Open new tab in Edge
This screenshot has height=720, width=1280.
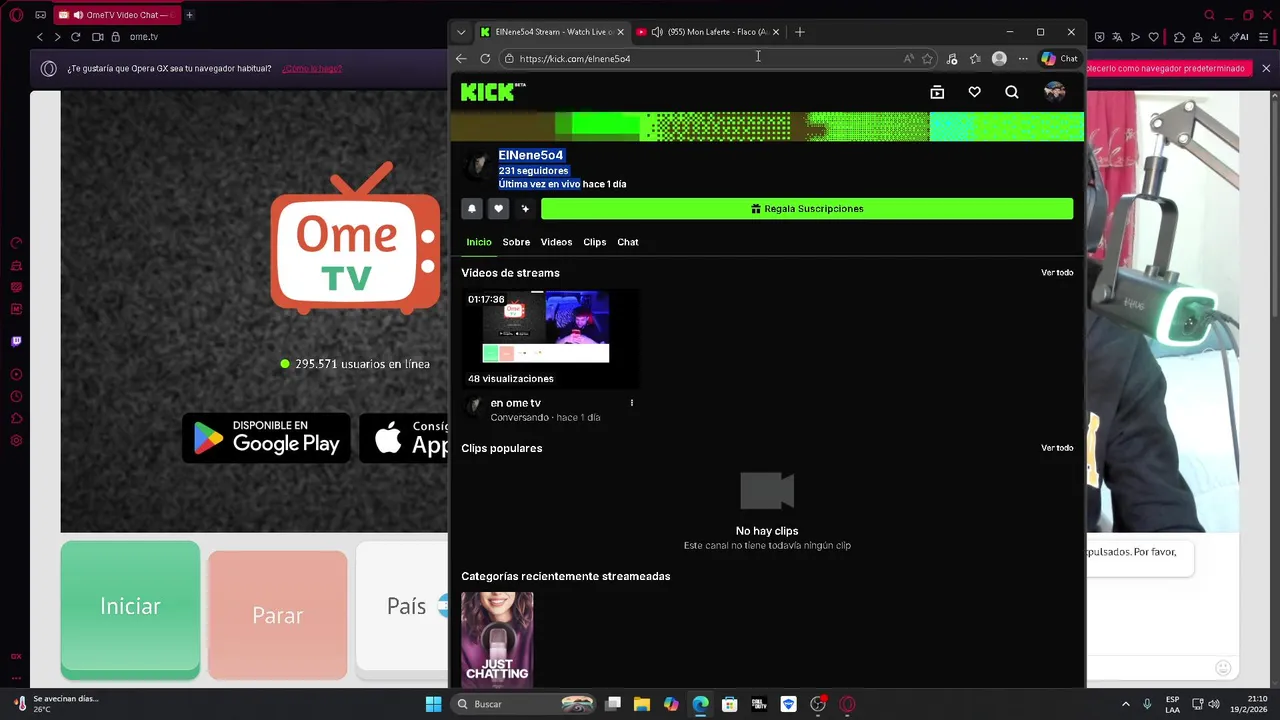coord(799,32)
